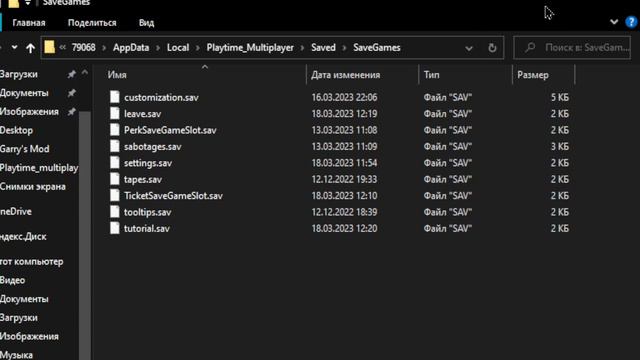Open recent locations dropdown arrow
The width and height of the screenshot is (640, 360).
14,47
